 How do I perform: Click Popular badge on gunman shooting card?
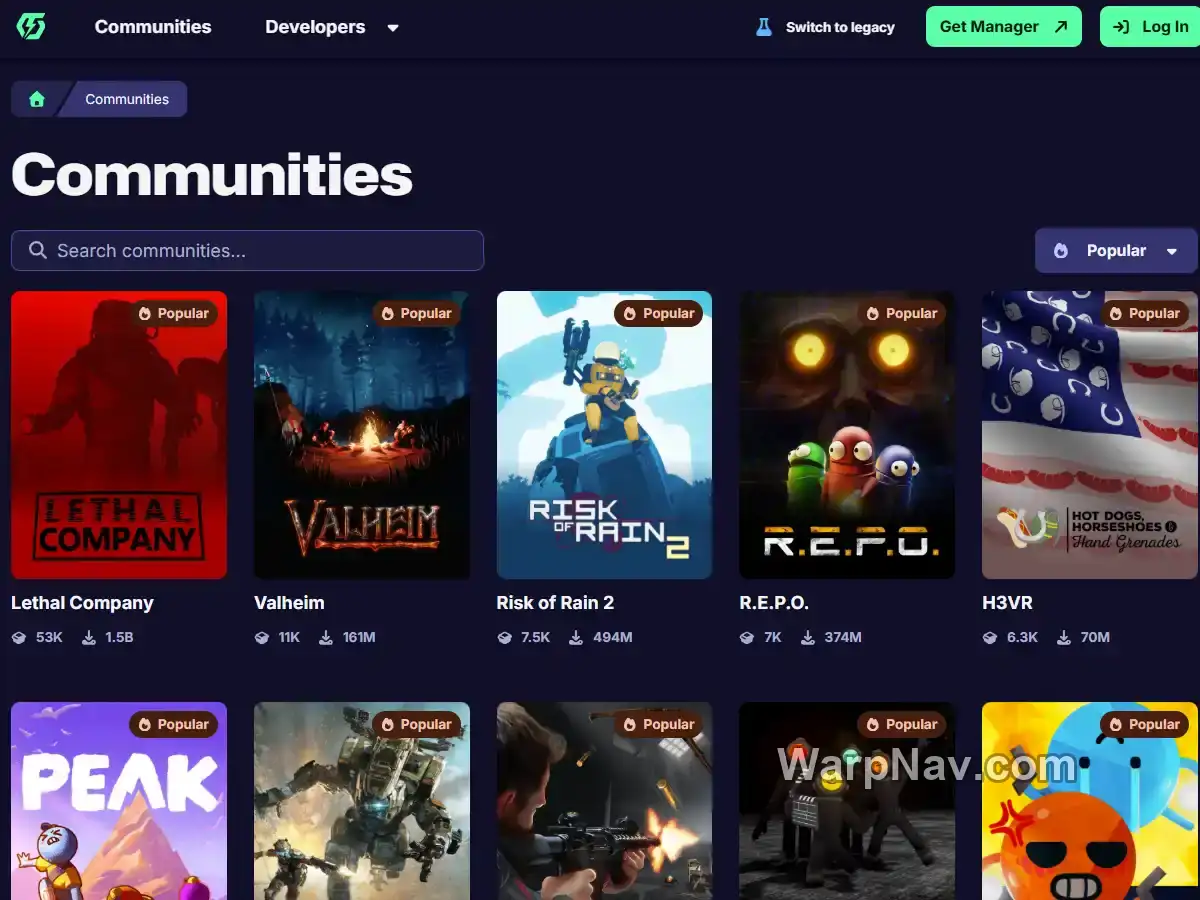point(659,724)
